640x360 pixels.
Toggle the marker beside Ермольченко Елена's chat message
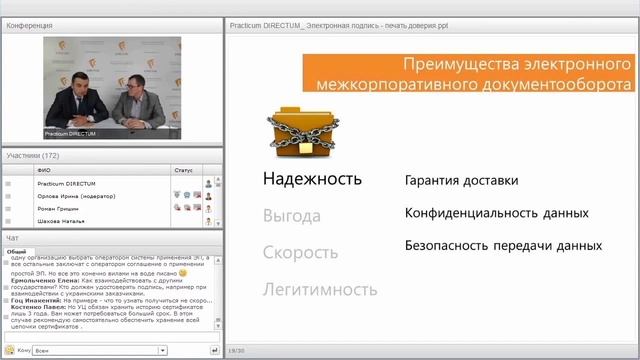click(x=6, y=287)
